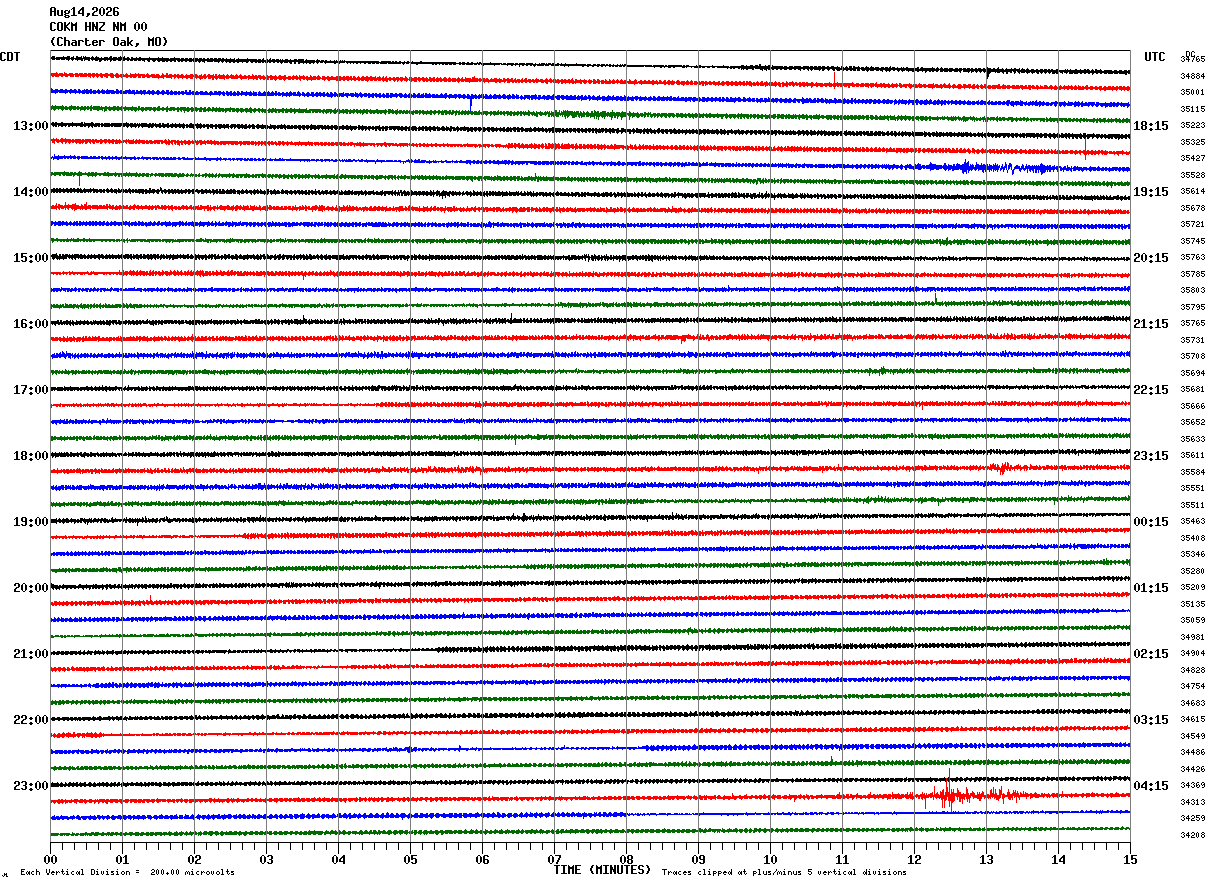Click the CDT time label '15:00'

30,258
